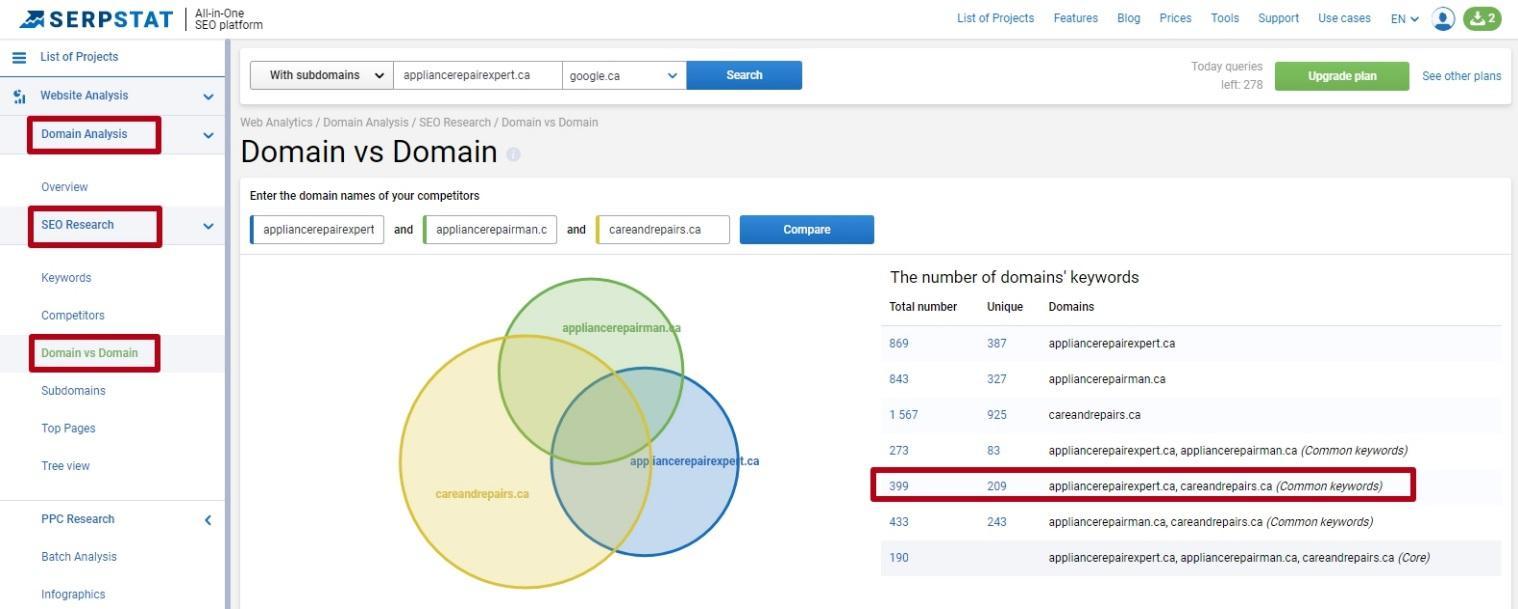The height and width of the screenshot is (609, 1518).
Task: Open Top Pages in sidebar
Action: 68,428
